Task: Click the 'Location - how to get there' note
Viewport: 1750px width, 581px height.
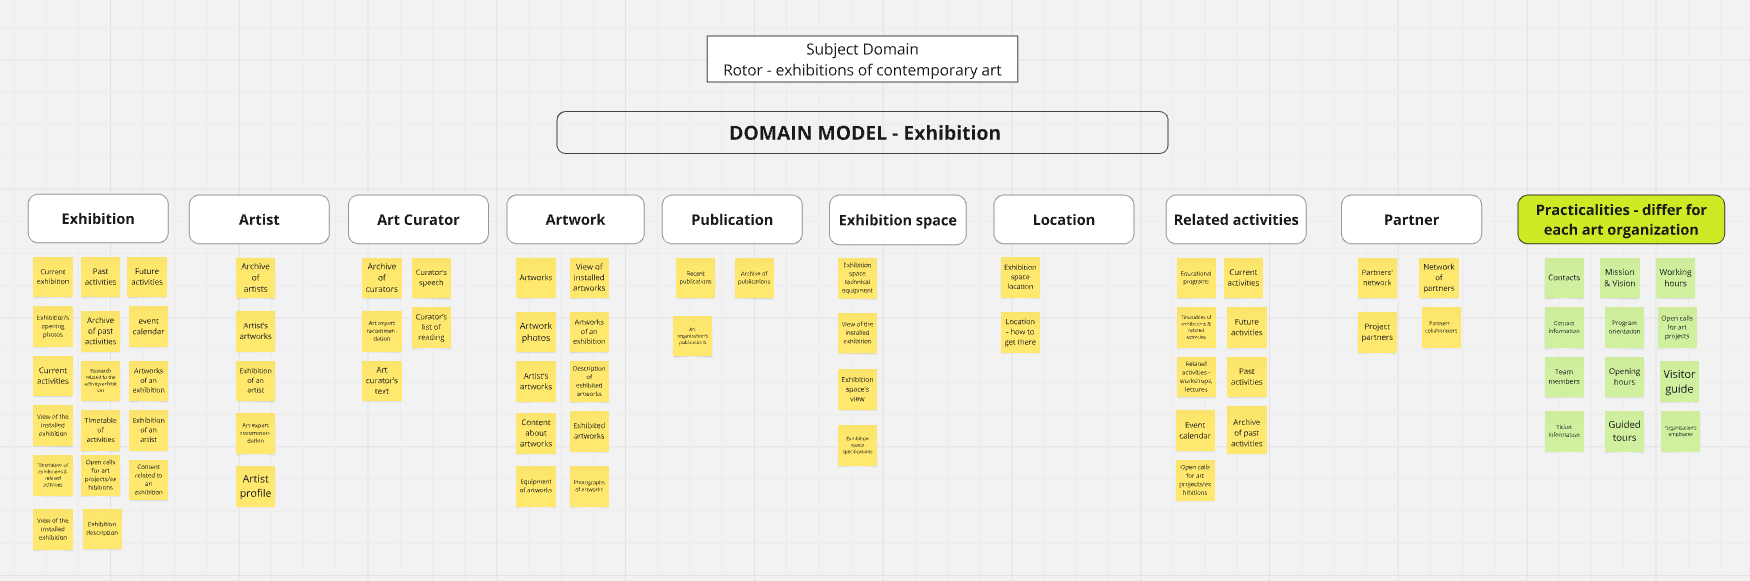Action: (1020, 332)
